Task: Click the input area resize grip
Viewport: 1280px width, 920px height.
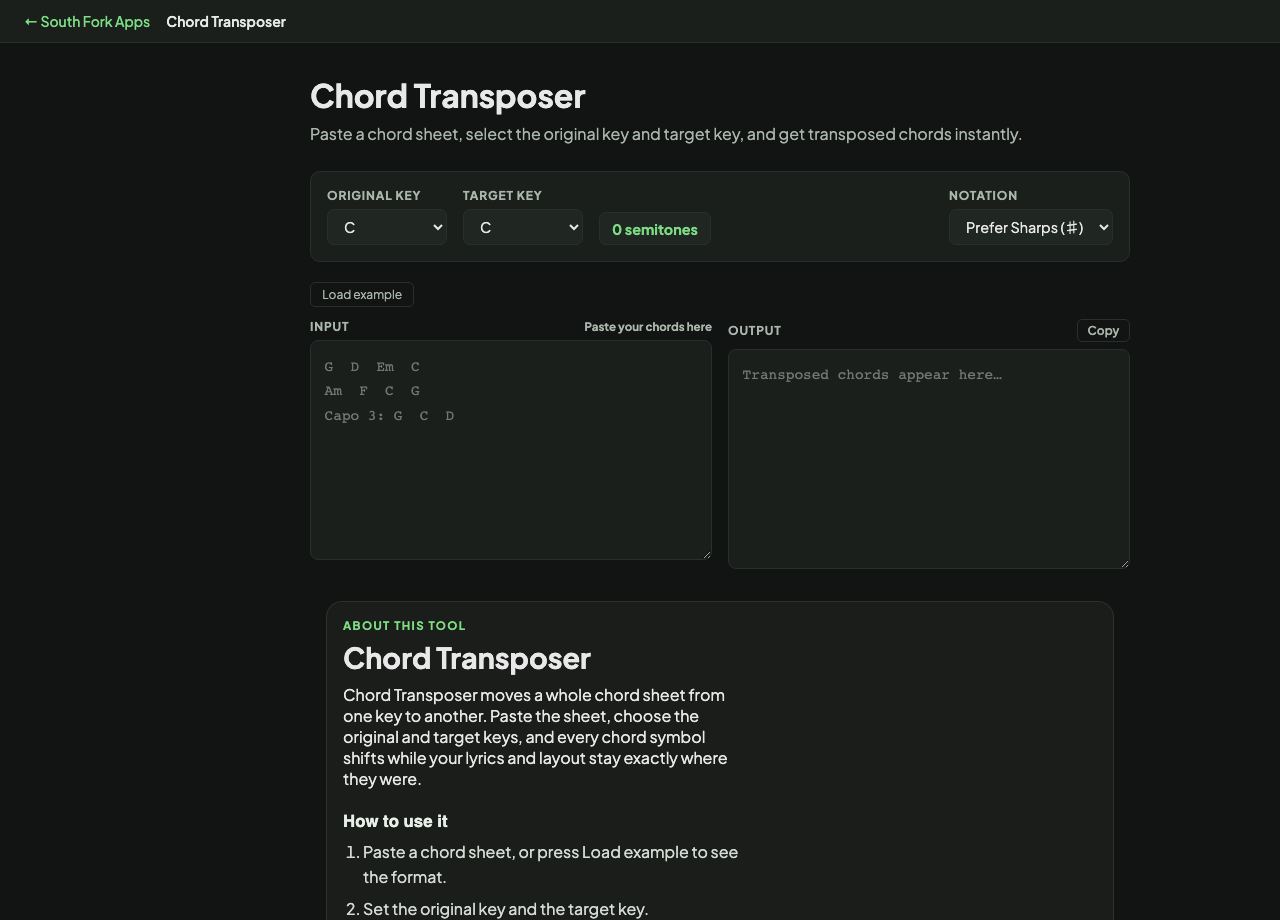Action: (705, 553)
